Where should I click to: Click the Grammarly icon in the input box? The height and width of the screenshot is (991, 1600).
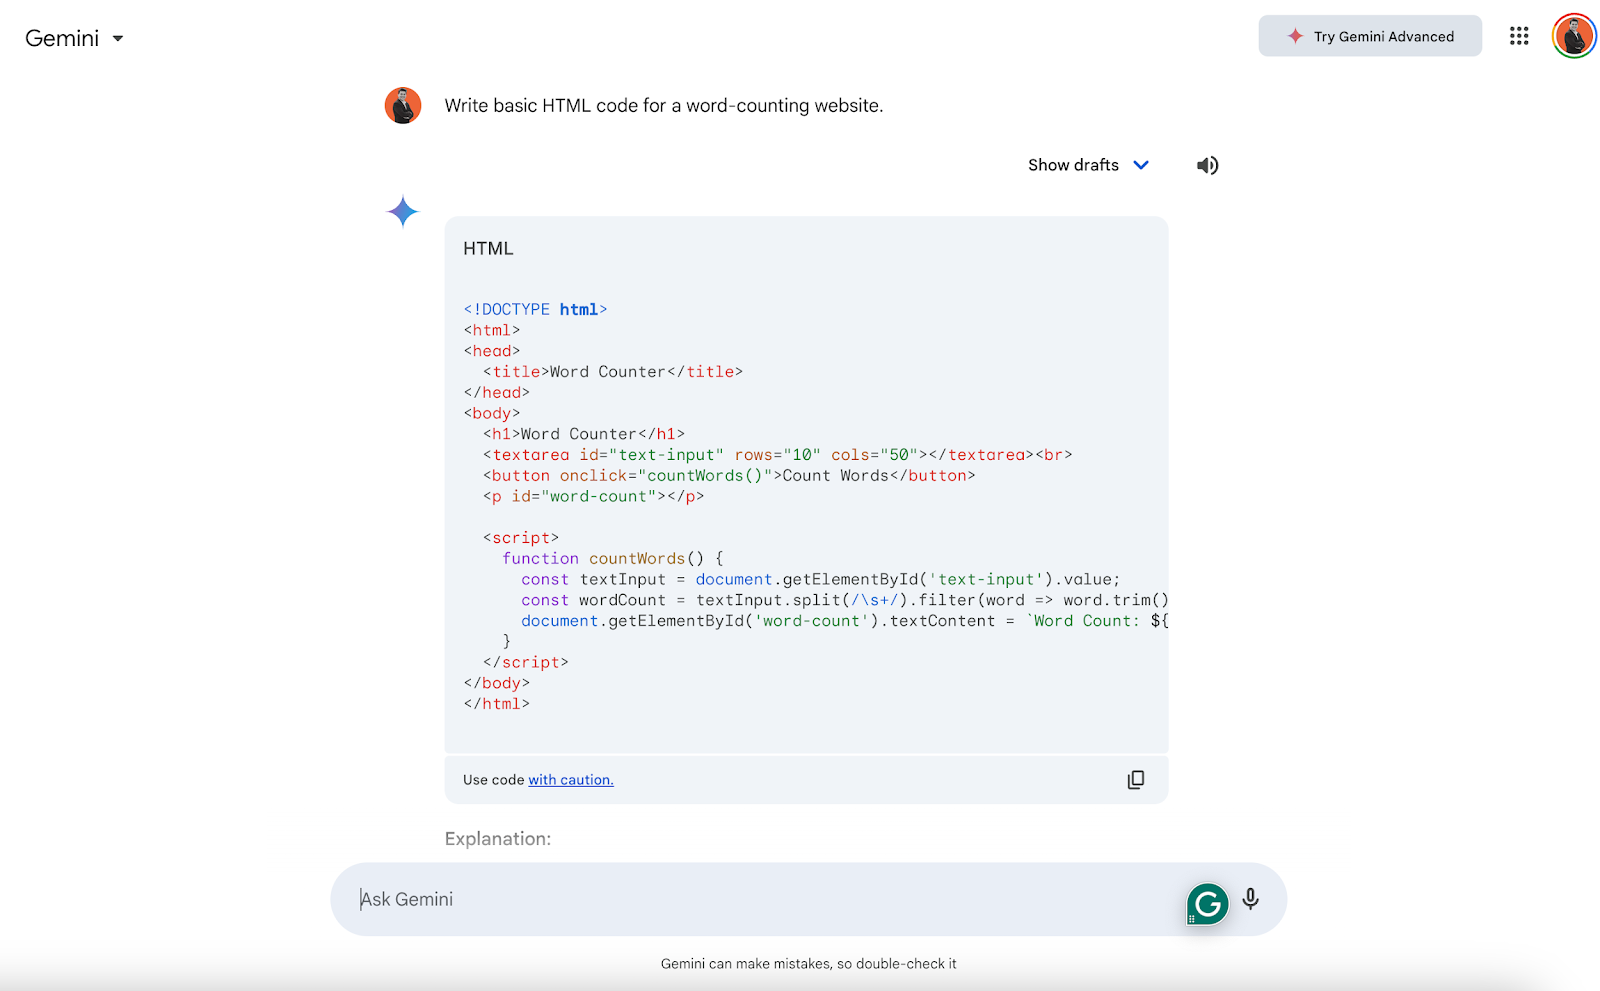tap(1207, 902)
